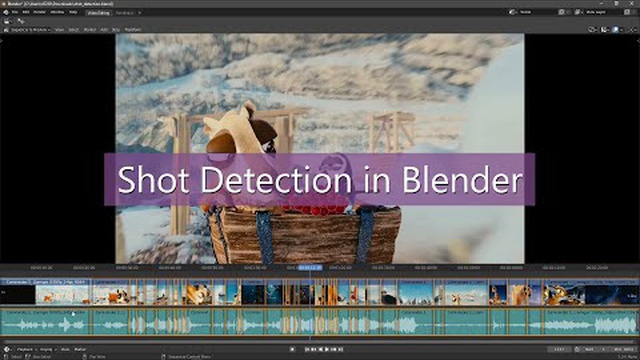
Task: Click the plus icon to add workspace
Action: click(x=140, y=13)
